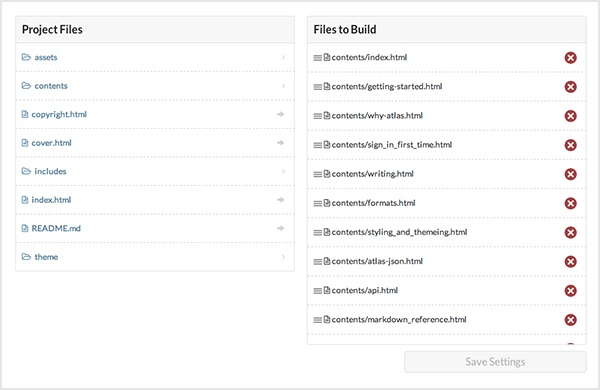Select contents/markdown_reference.html entry
This screenshot has height=390, width=600.
pyautogui.click(x=399, y=320)
